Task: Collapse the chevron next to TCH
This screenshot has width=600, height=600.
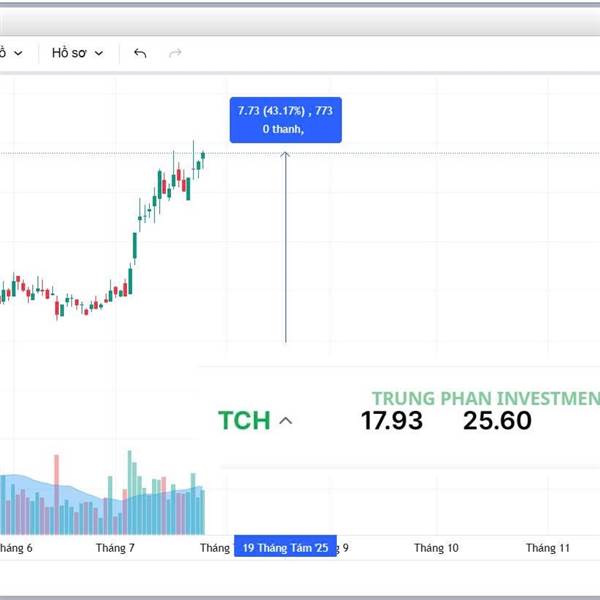Action: click(x=286, y=421)
